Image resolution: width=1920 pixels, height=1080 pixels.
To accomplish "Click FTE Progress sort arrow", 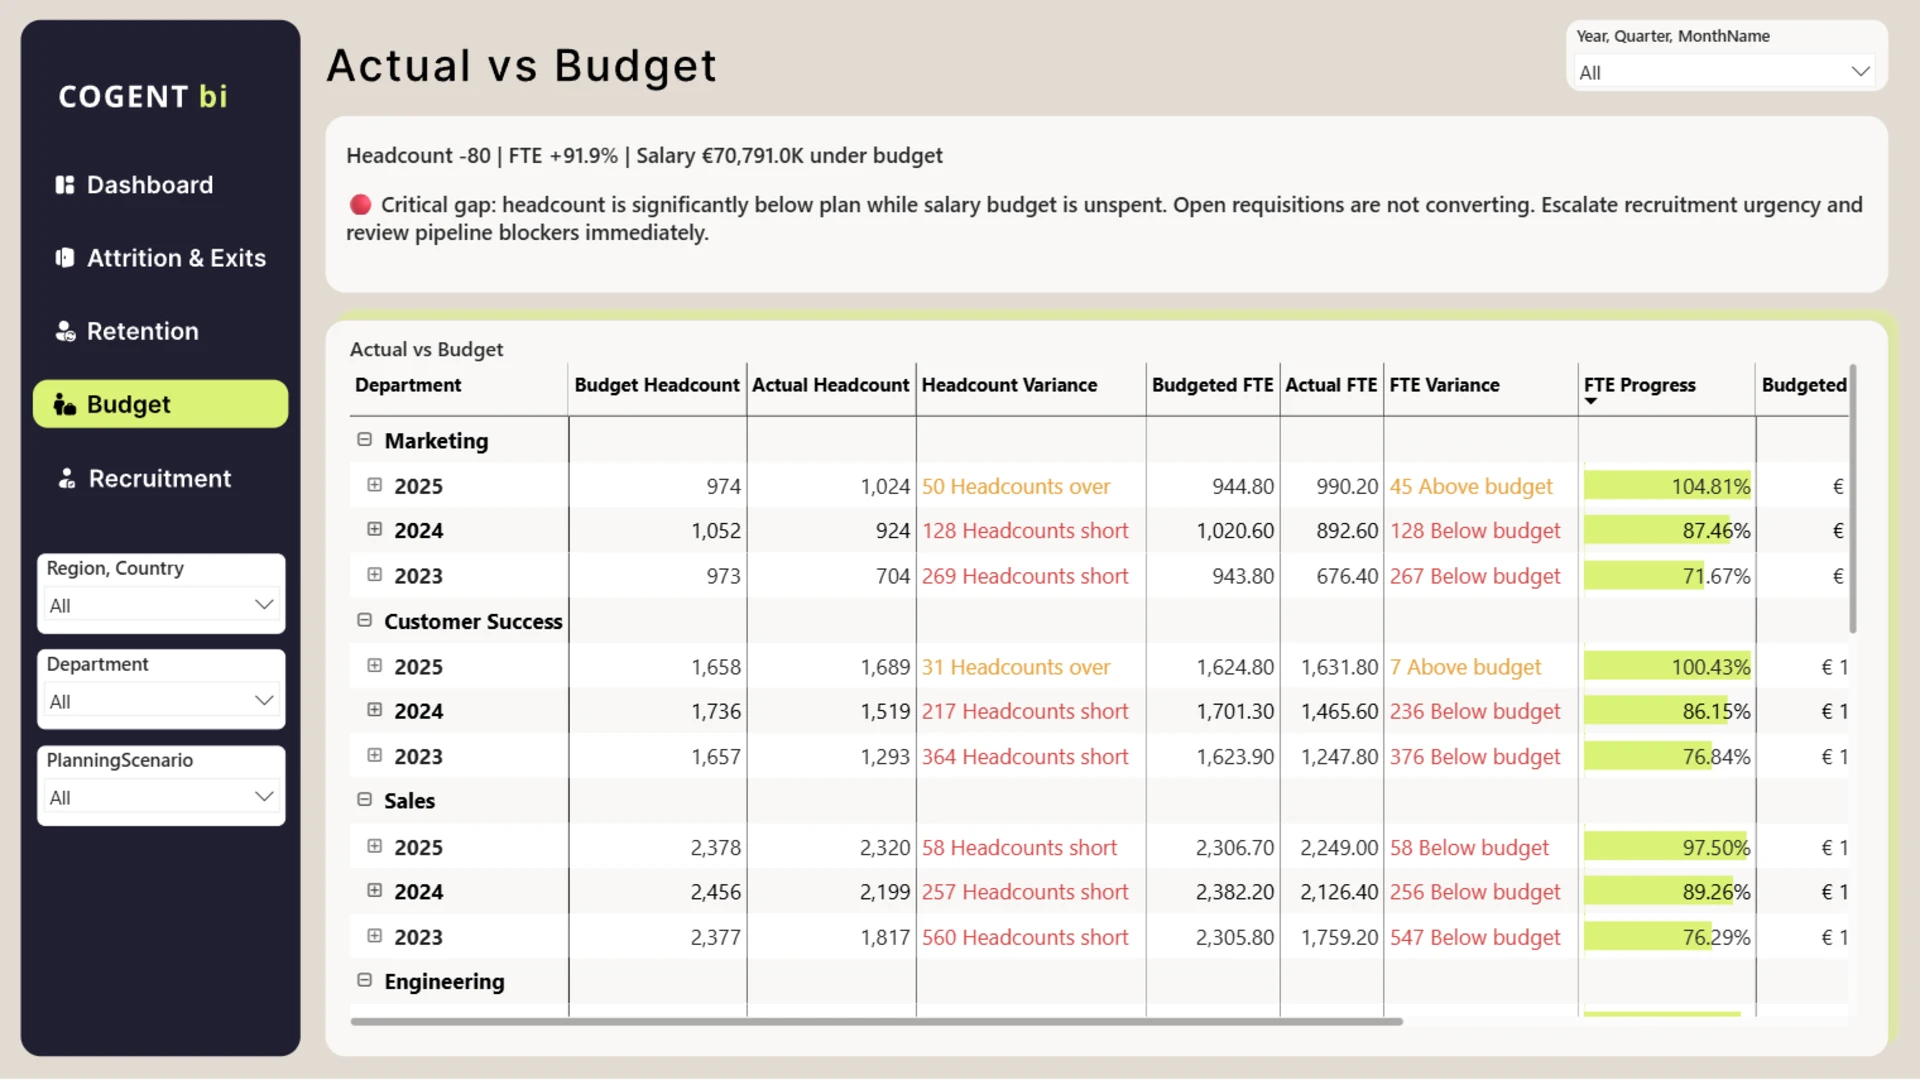I will 1590,401.
